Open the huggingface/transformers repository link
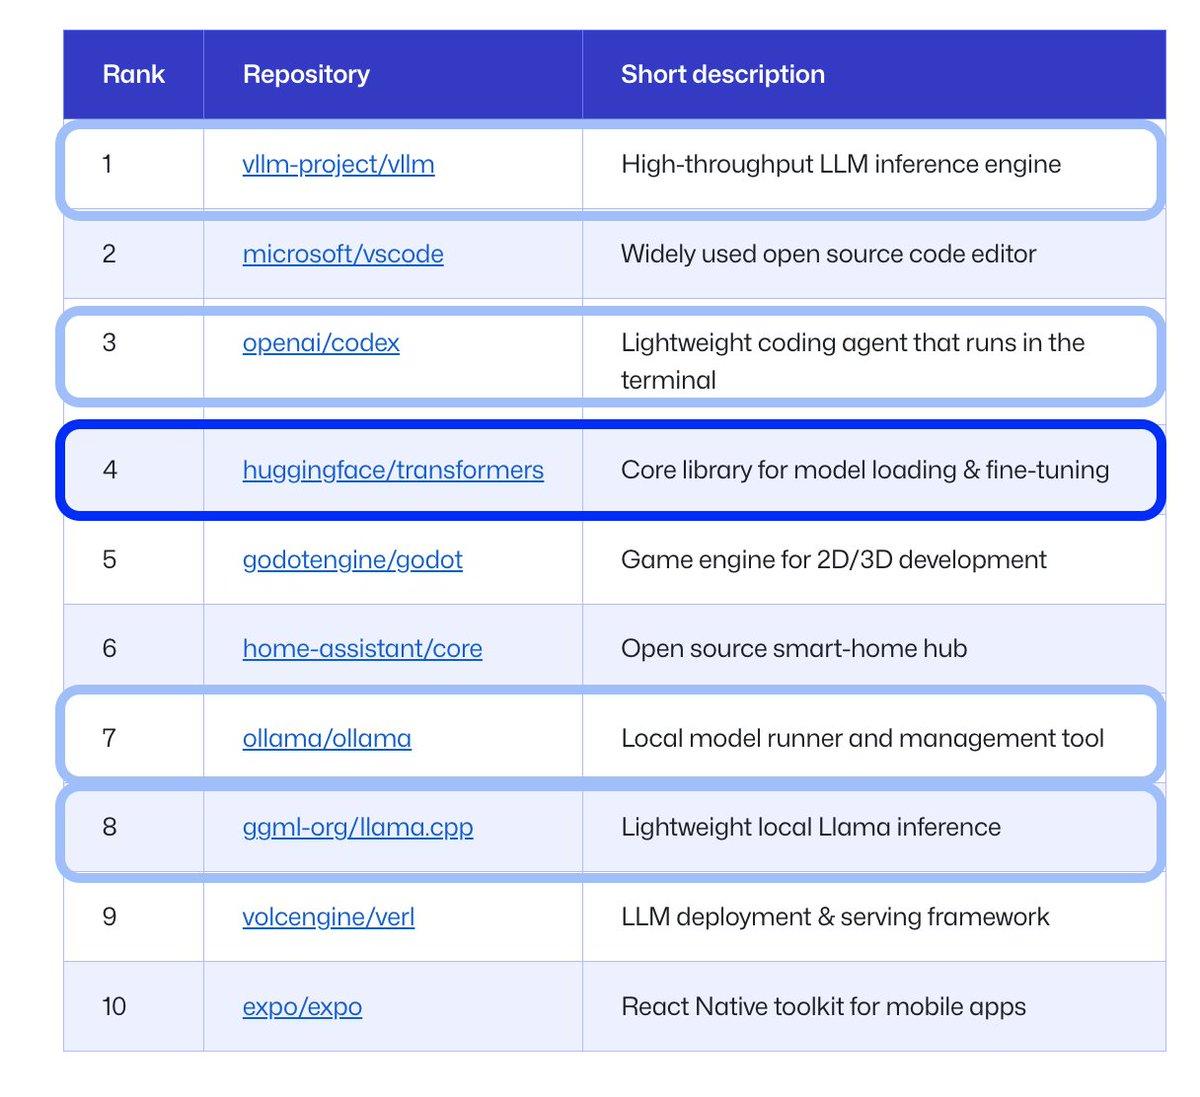1200x1097 pixels. coord(392,470)
